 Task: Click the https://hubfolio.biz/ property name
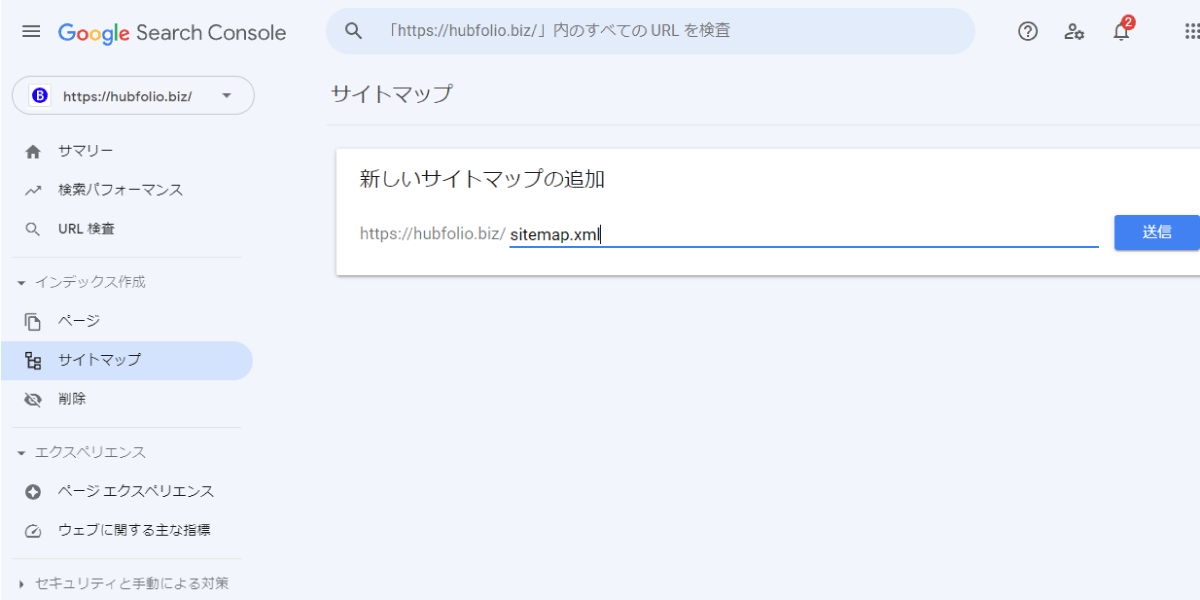[127, 97]
